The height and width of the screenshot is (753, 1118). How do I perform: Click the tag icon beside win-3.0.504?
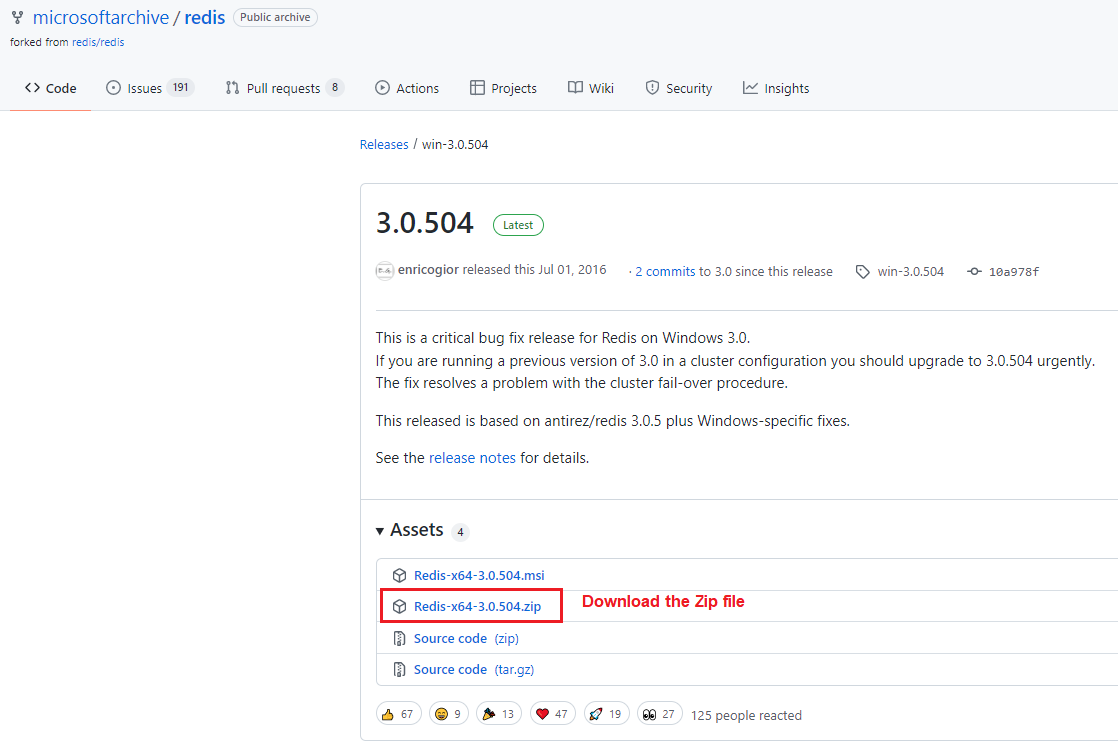[x=862, y=271]
